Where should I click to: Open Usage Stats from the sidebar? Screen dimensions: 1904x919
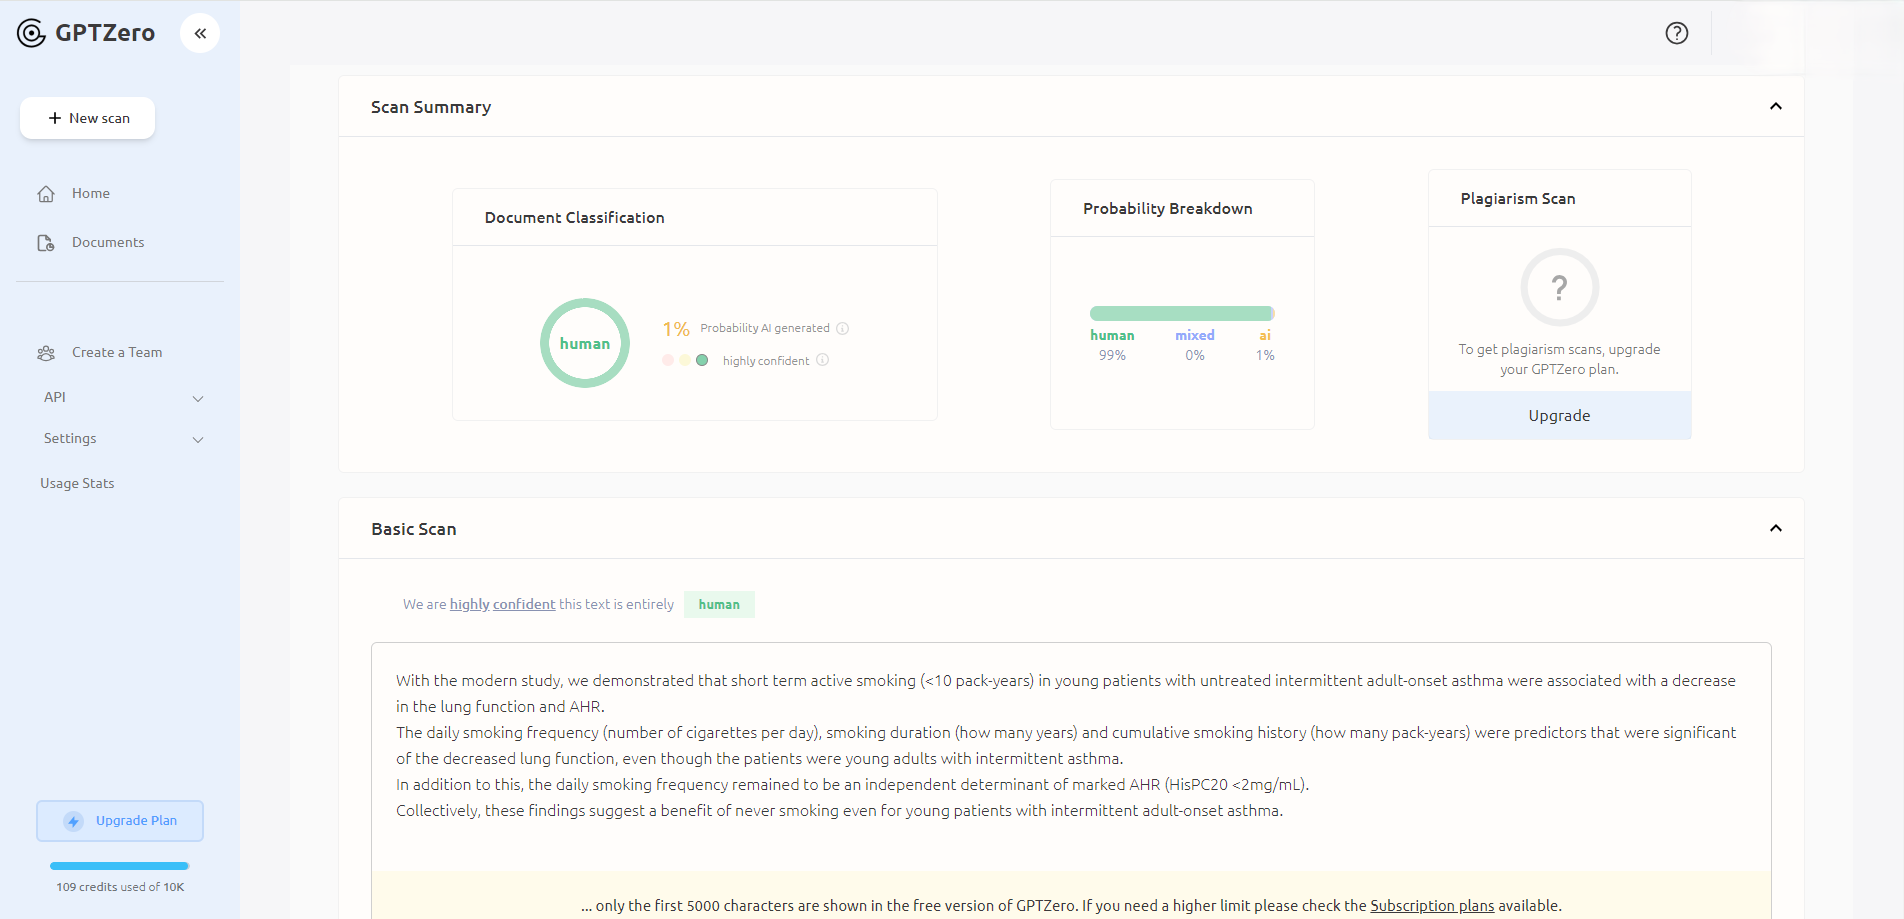[77, 483]
